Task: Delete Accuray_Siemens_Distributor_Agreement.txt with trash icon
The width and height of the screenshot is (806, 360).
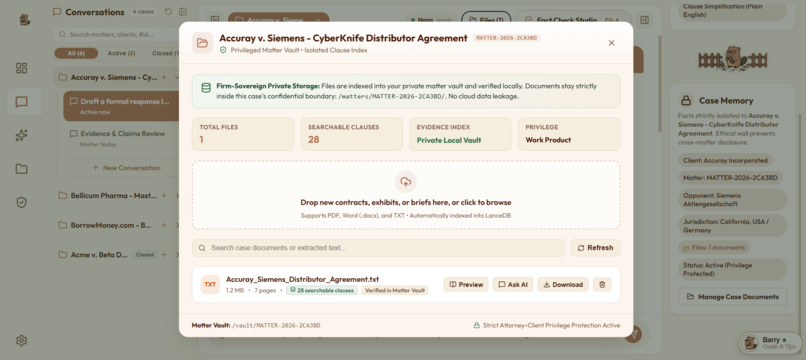Action: click(602, 284)
